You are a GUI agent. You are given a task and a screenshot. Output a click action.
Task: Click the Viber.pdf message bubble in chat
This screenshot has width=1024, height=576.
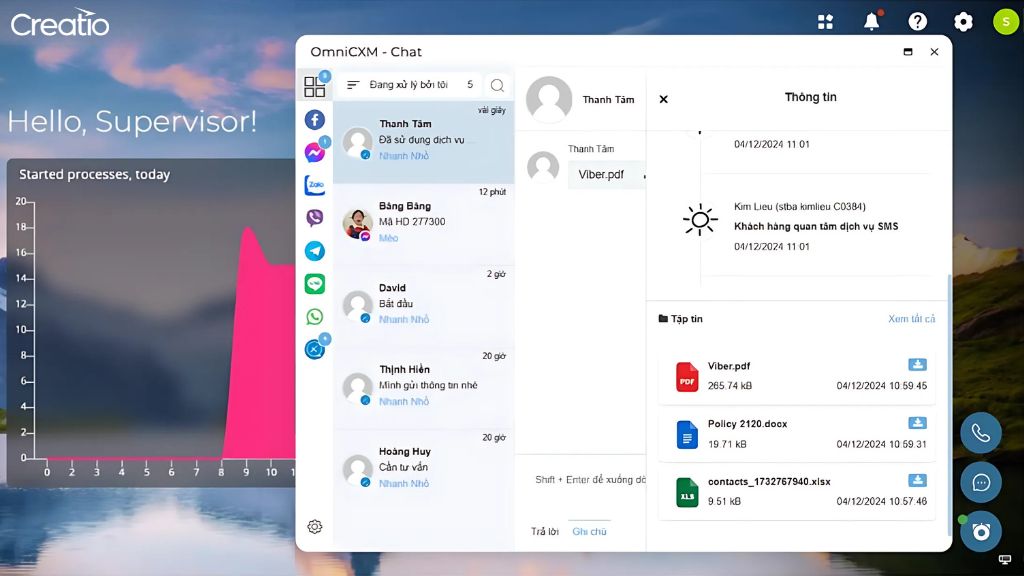click(606, 175)
